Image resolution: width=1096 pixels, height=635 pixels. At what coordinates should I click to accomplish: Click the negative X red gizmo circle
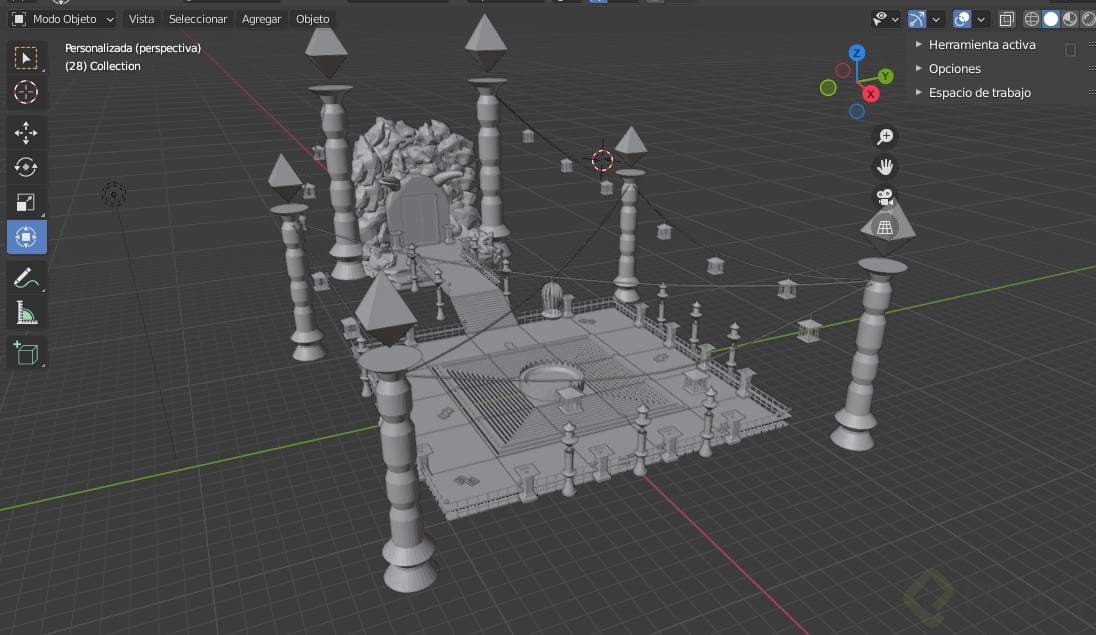[843, 71]
